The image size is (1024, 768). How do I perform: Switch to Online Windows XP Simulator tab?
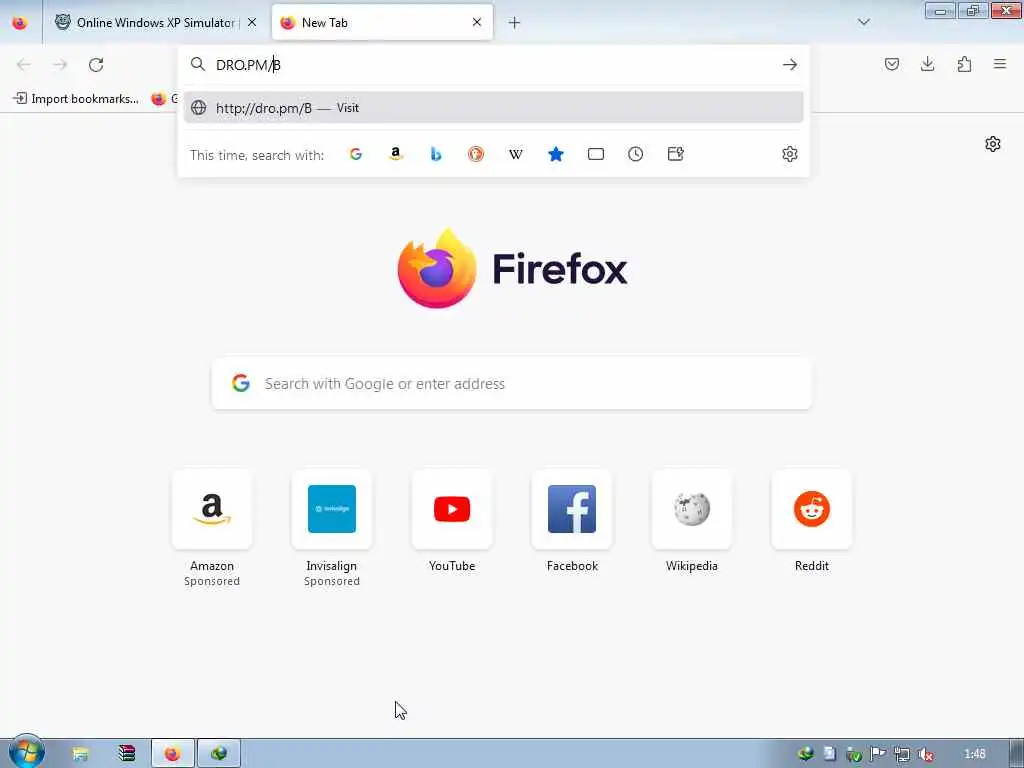(x=155, y=23)
